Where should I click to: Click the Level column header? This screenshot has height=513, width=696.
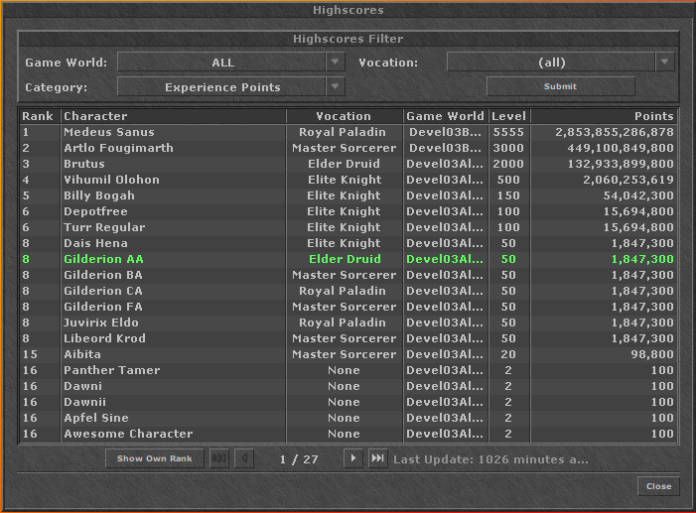[508, 116]
